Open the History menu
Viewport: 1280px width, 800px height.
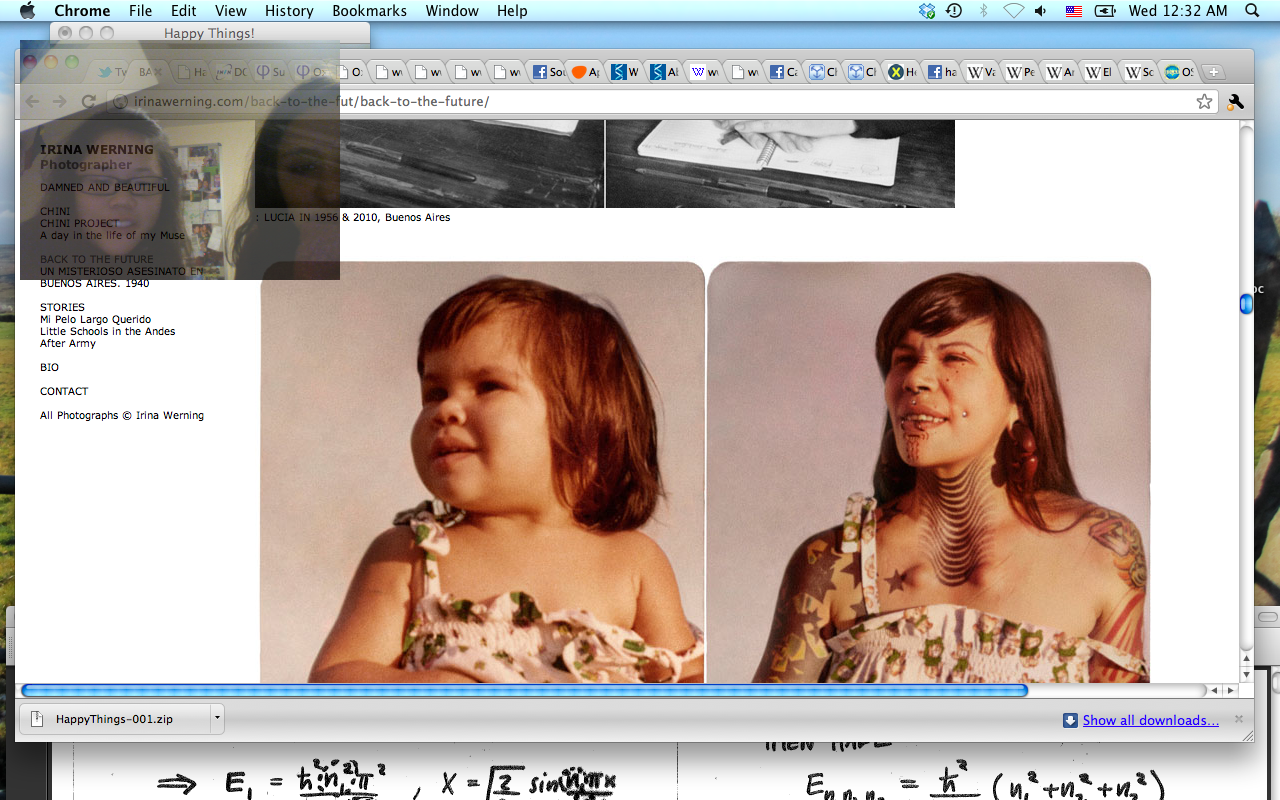click(x=289, y=11)
